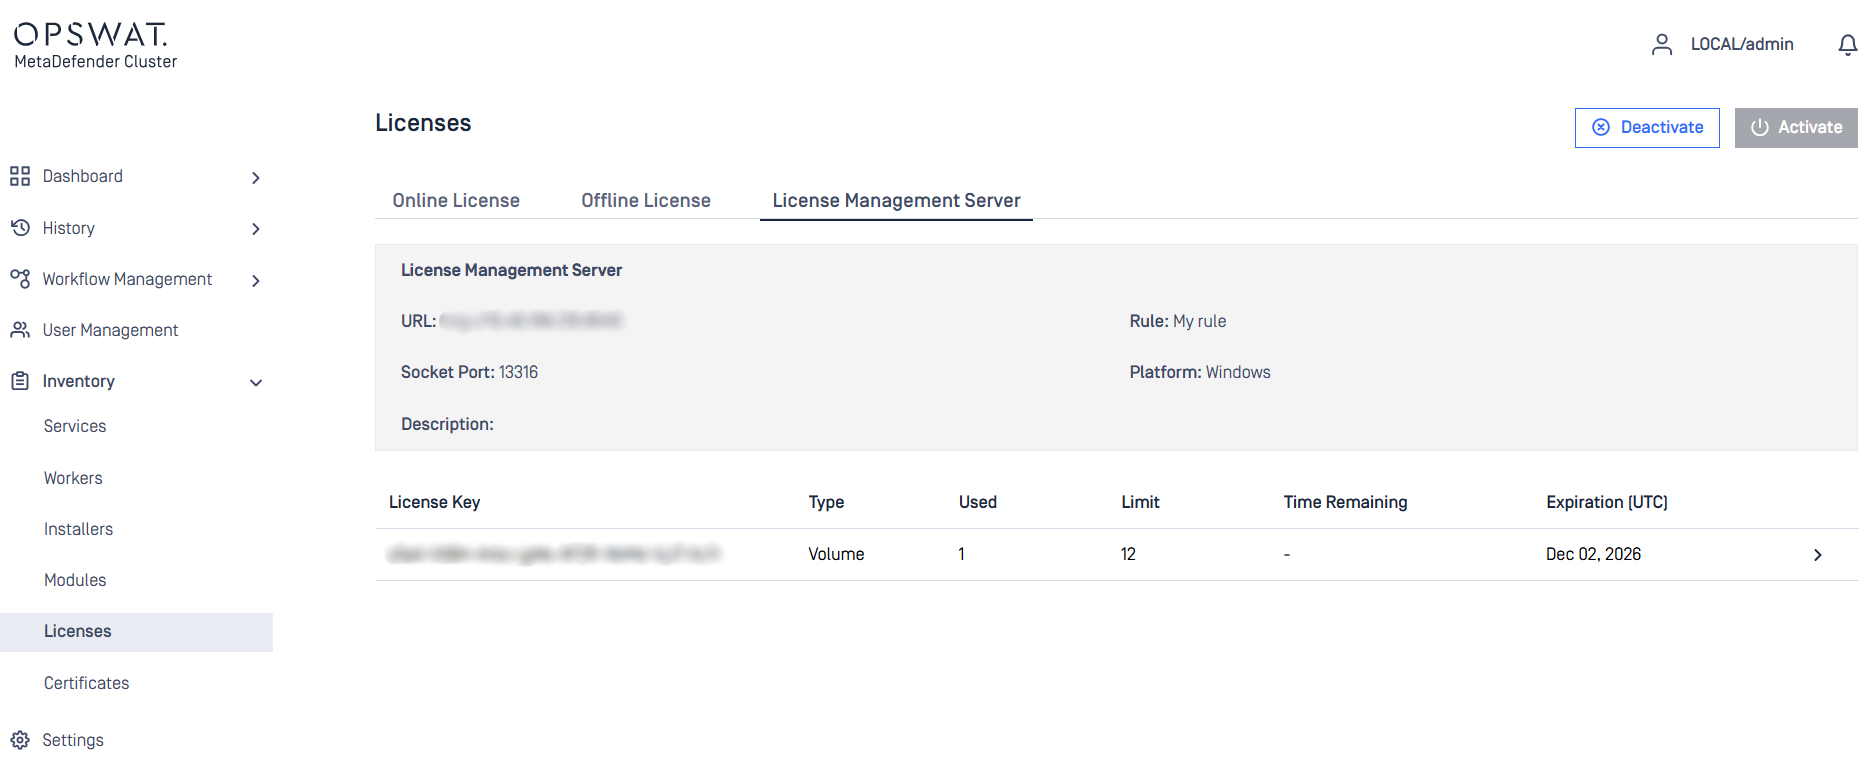Click the user profile icon

(1661, 45)
